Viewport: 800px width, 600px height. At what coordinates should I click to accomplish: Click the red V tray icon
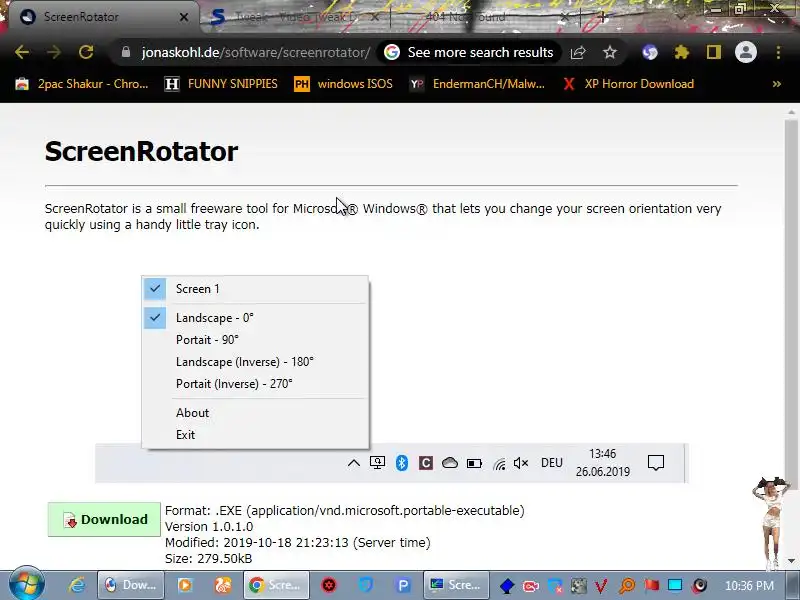coord(601,586)
